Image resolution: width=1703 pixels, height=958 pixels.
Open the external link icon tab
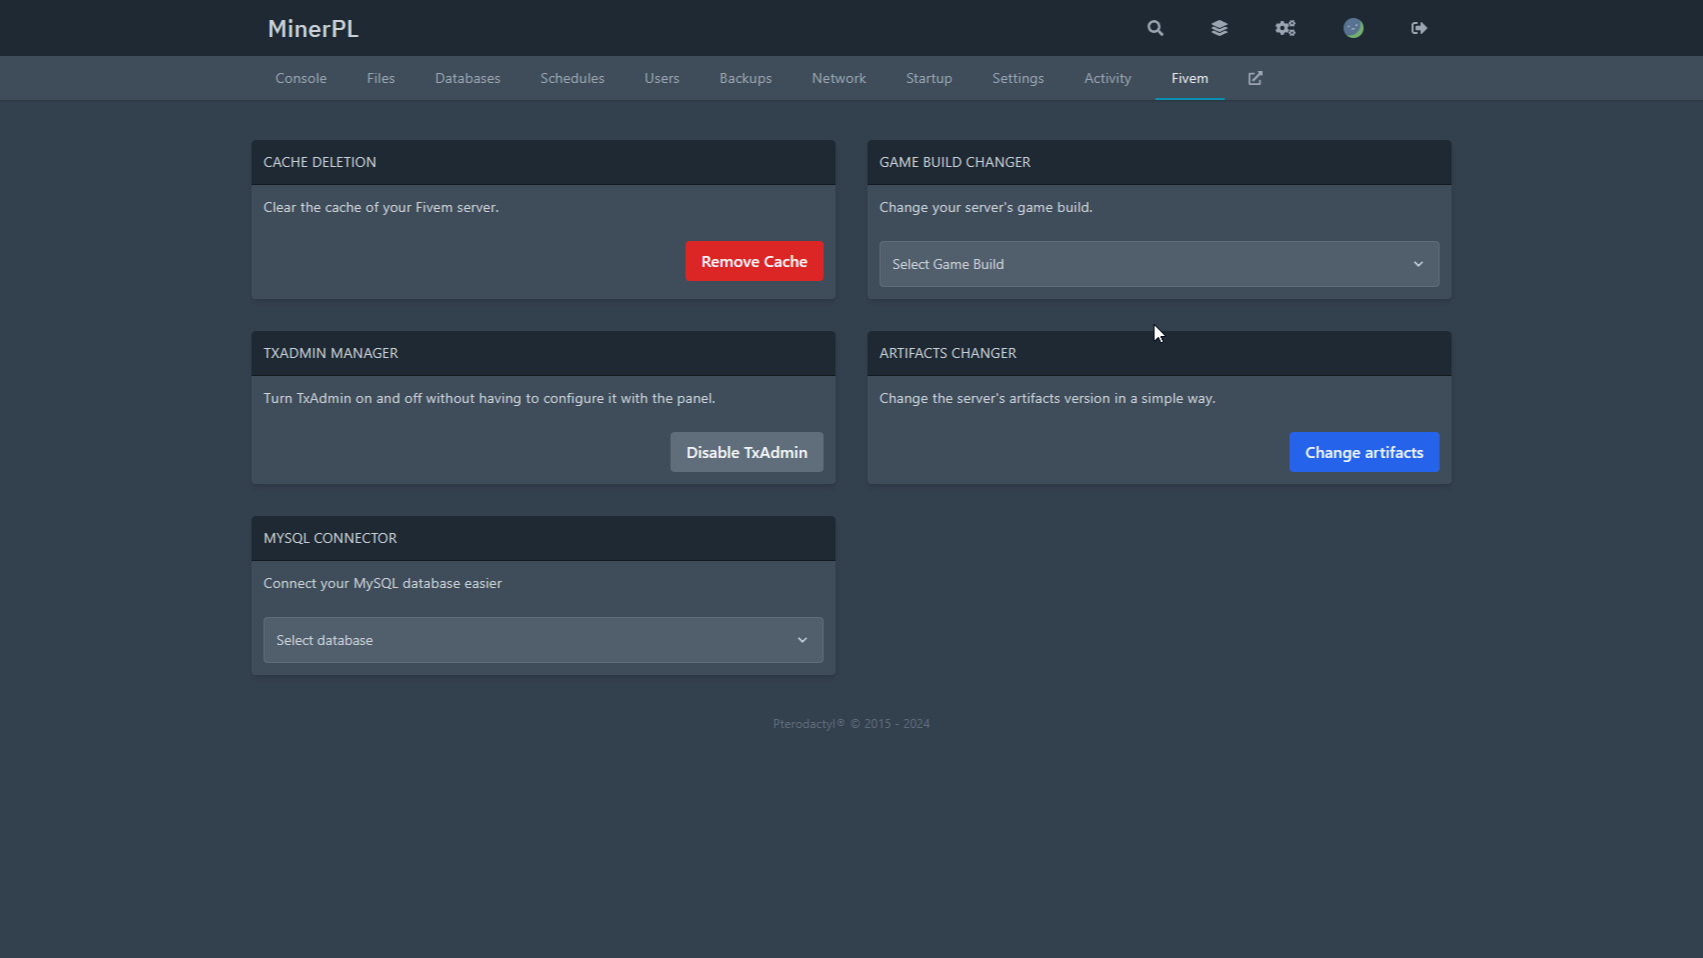(1255, 78)
